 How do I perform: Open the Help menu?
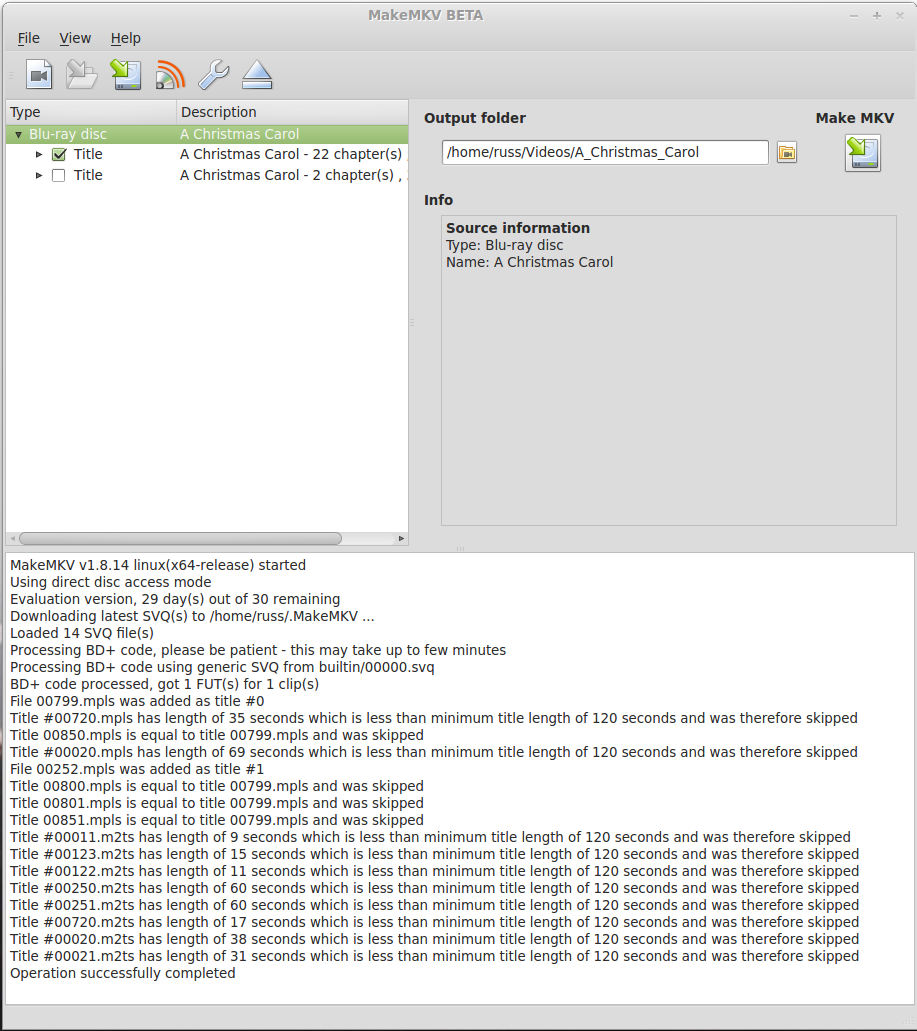[126, 38]
